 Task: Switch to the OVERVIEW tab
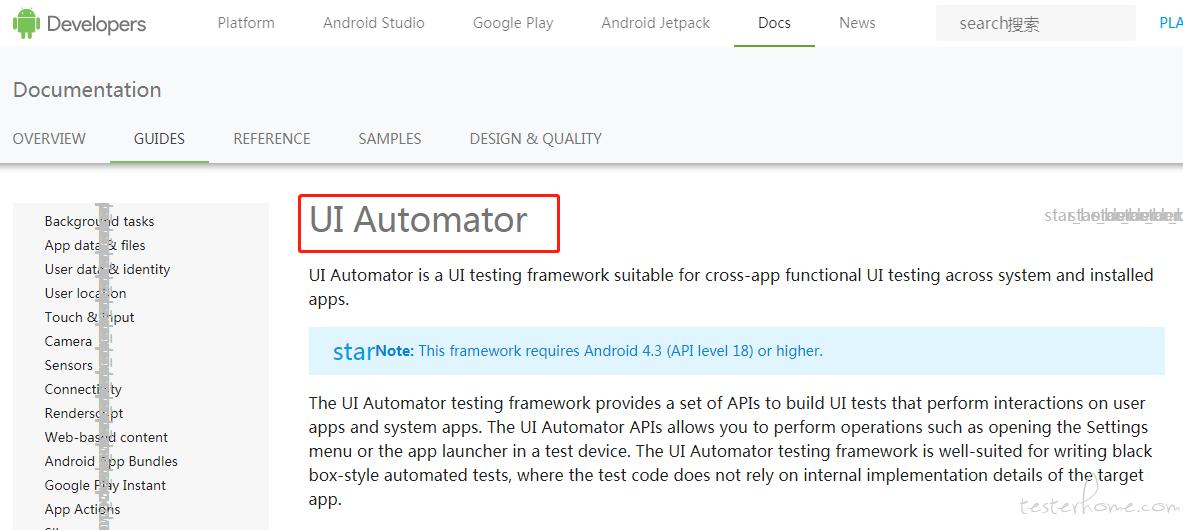[x=49, y=139]
